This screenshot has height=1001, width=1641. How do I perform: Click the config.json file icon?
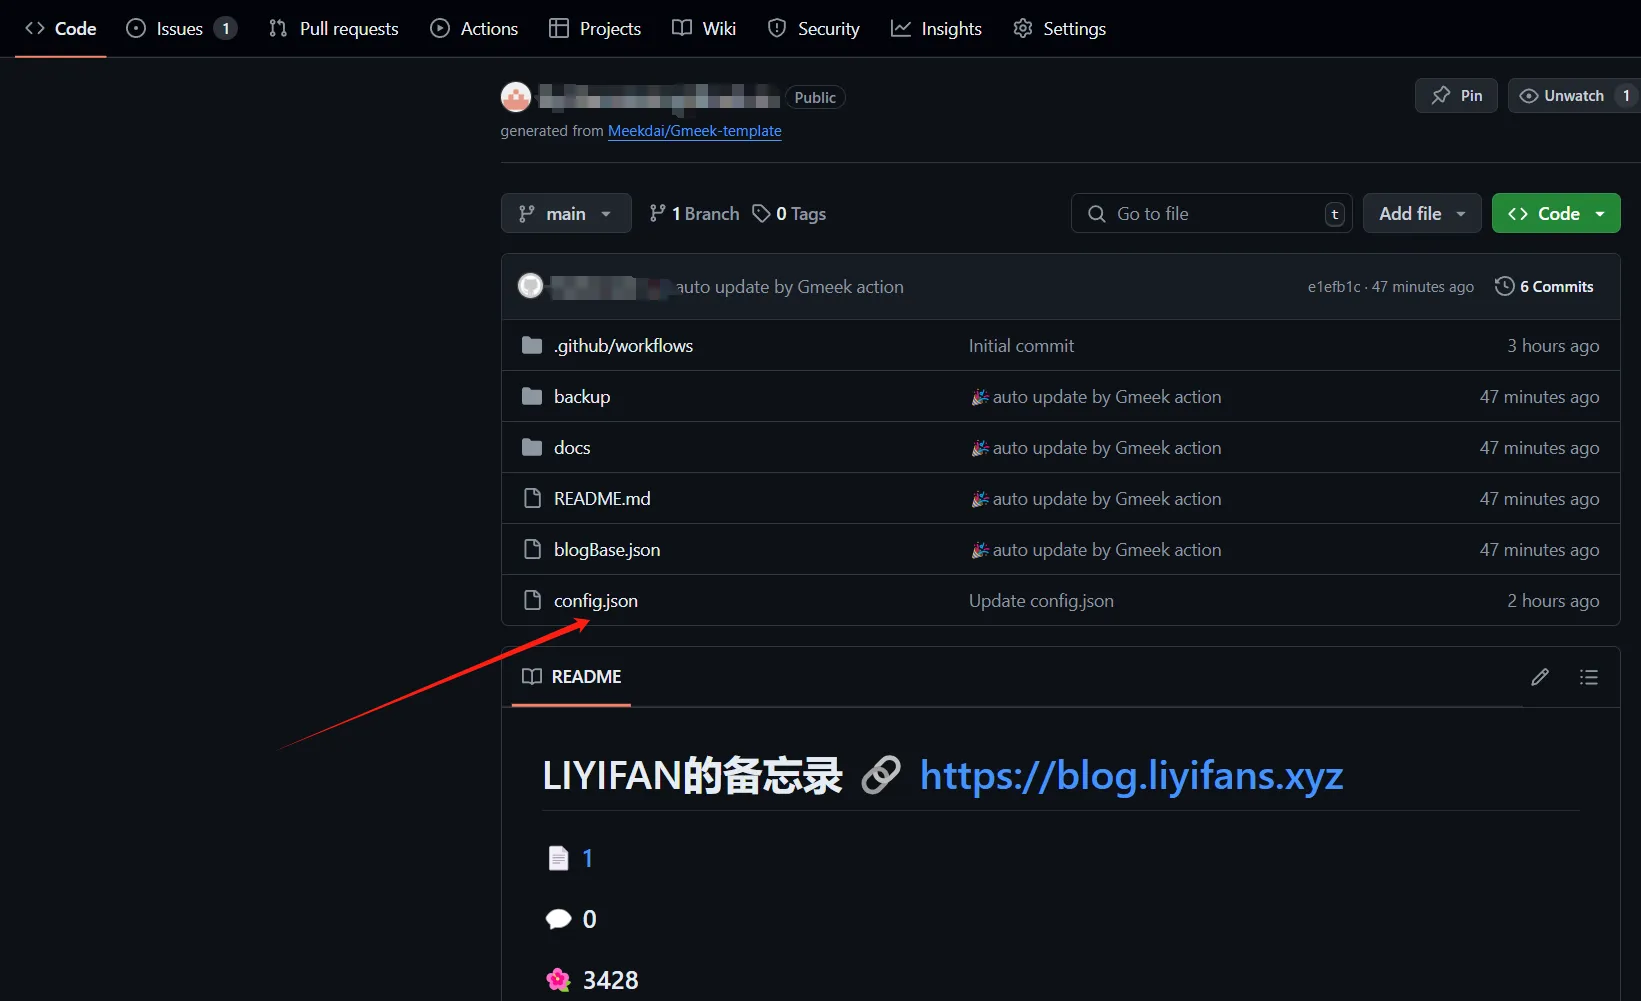(x=532, y=601)
